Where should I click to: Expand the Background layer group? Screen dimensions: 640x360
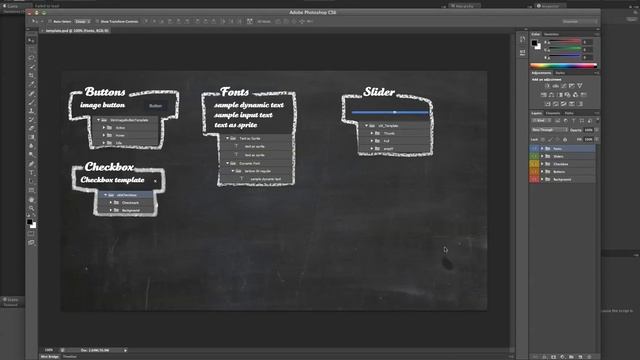542,180
